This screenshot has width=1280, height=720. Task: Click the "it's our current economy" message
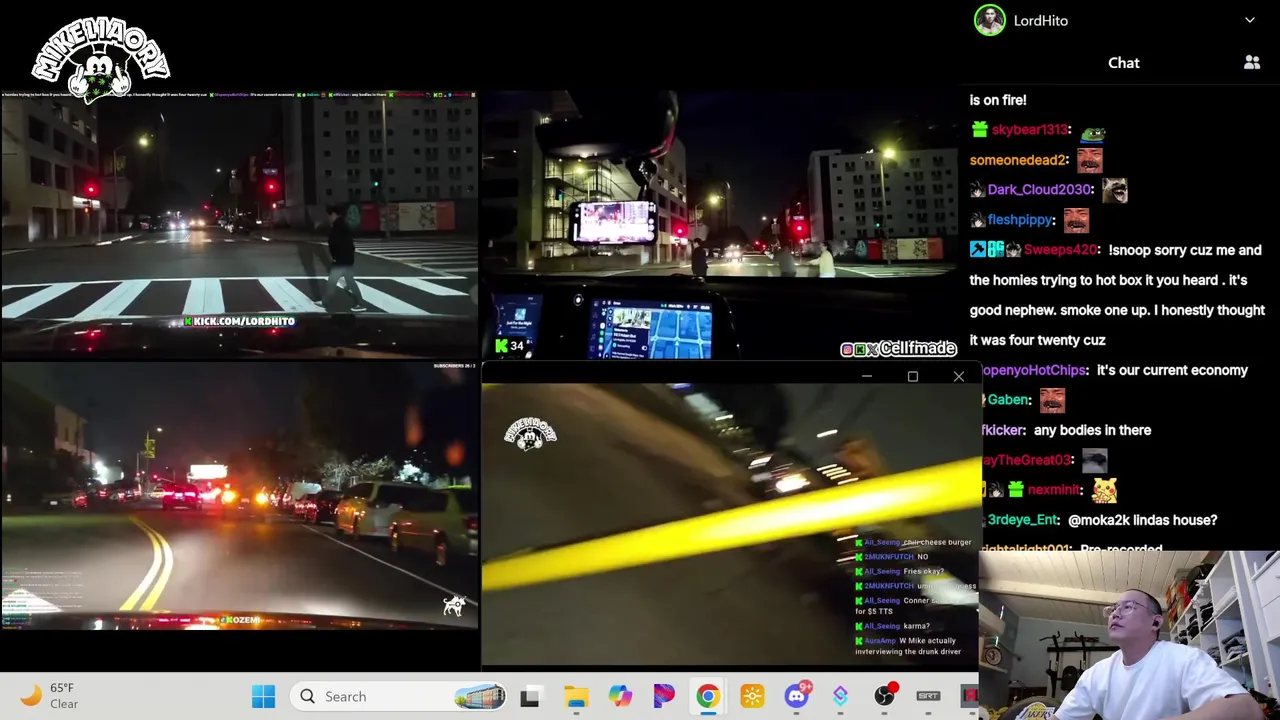pos(1172,370)
